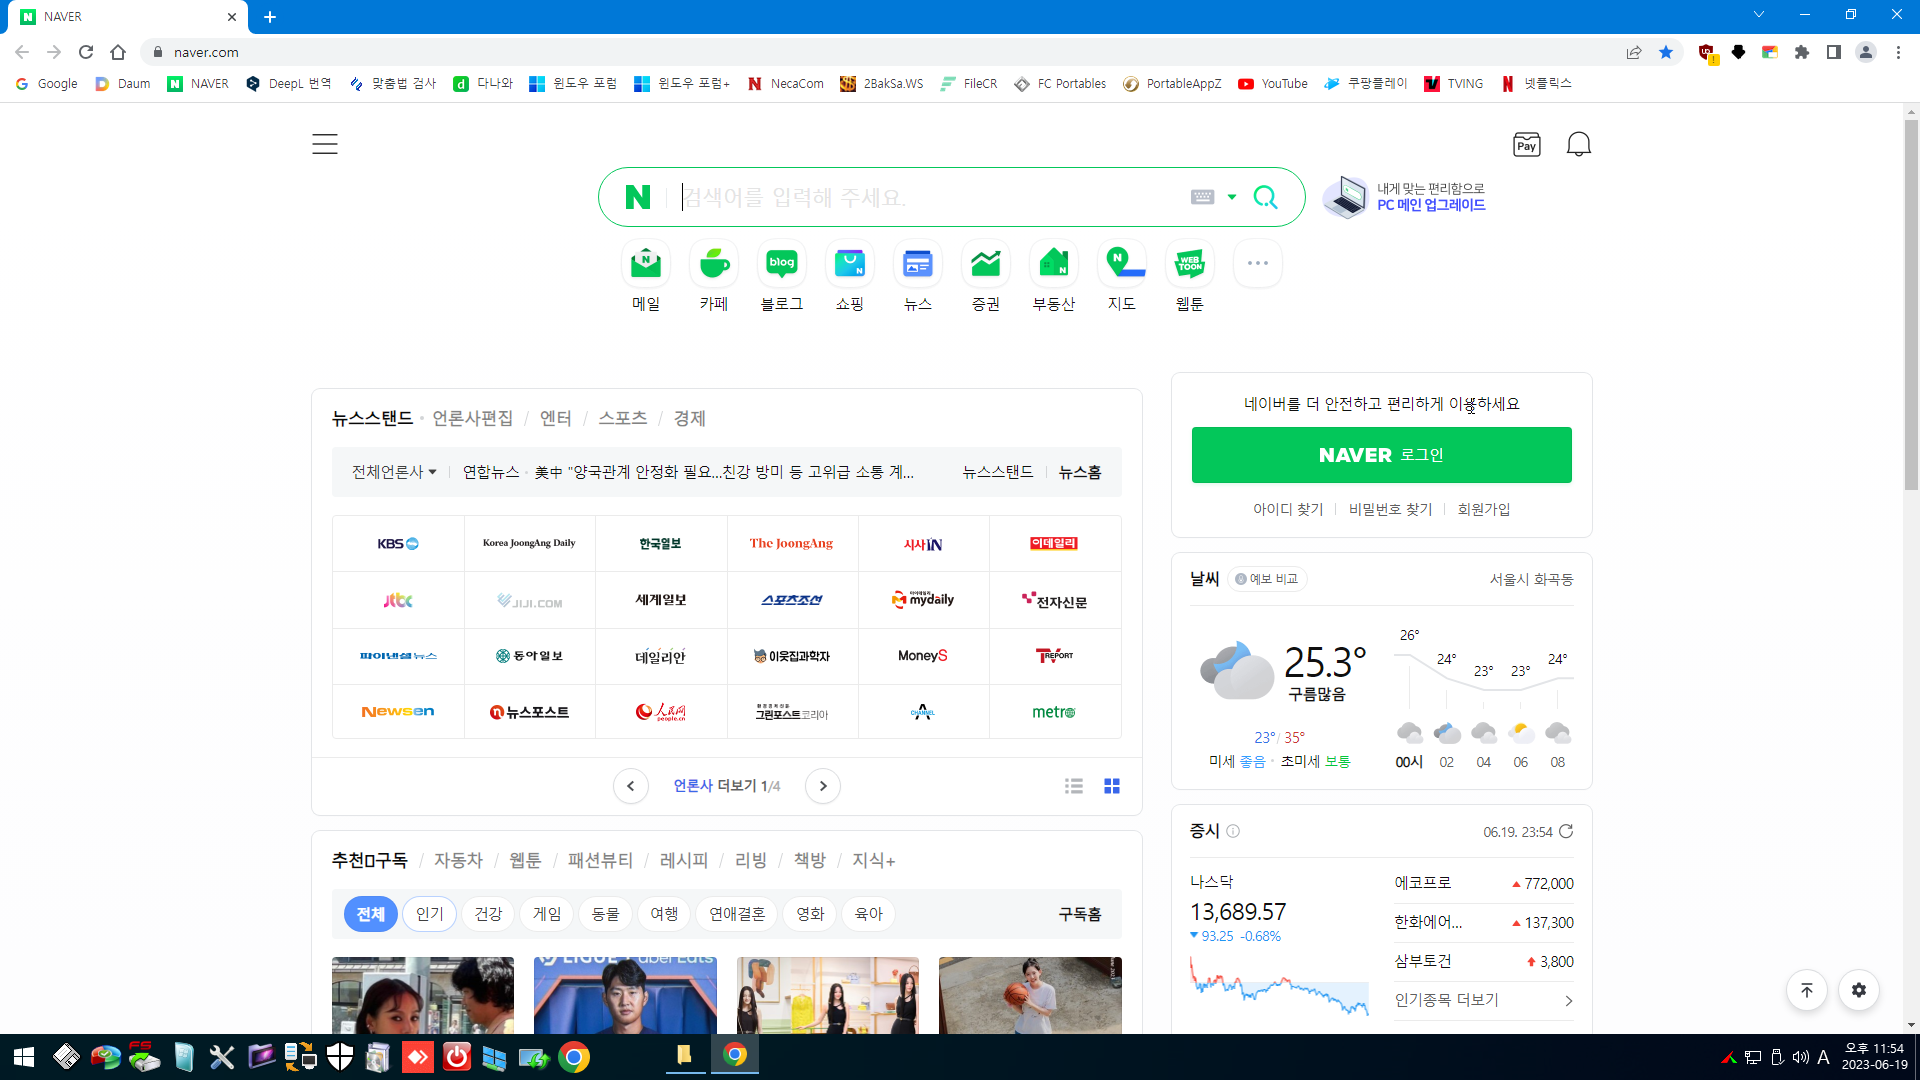Screen dimensions: 1920x1080
Task: Open the Real Estate (부동산) shortcut icon
Action: point(1054,264)
